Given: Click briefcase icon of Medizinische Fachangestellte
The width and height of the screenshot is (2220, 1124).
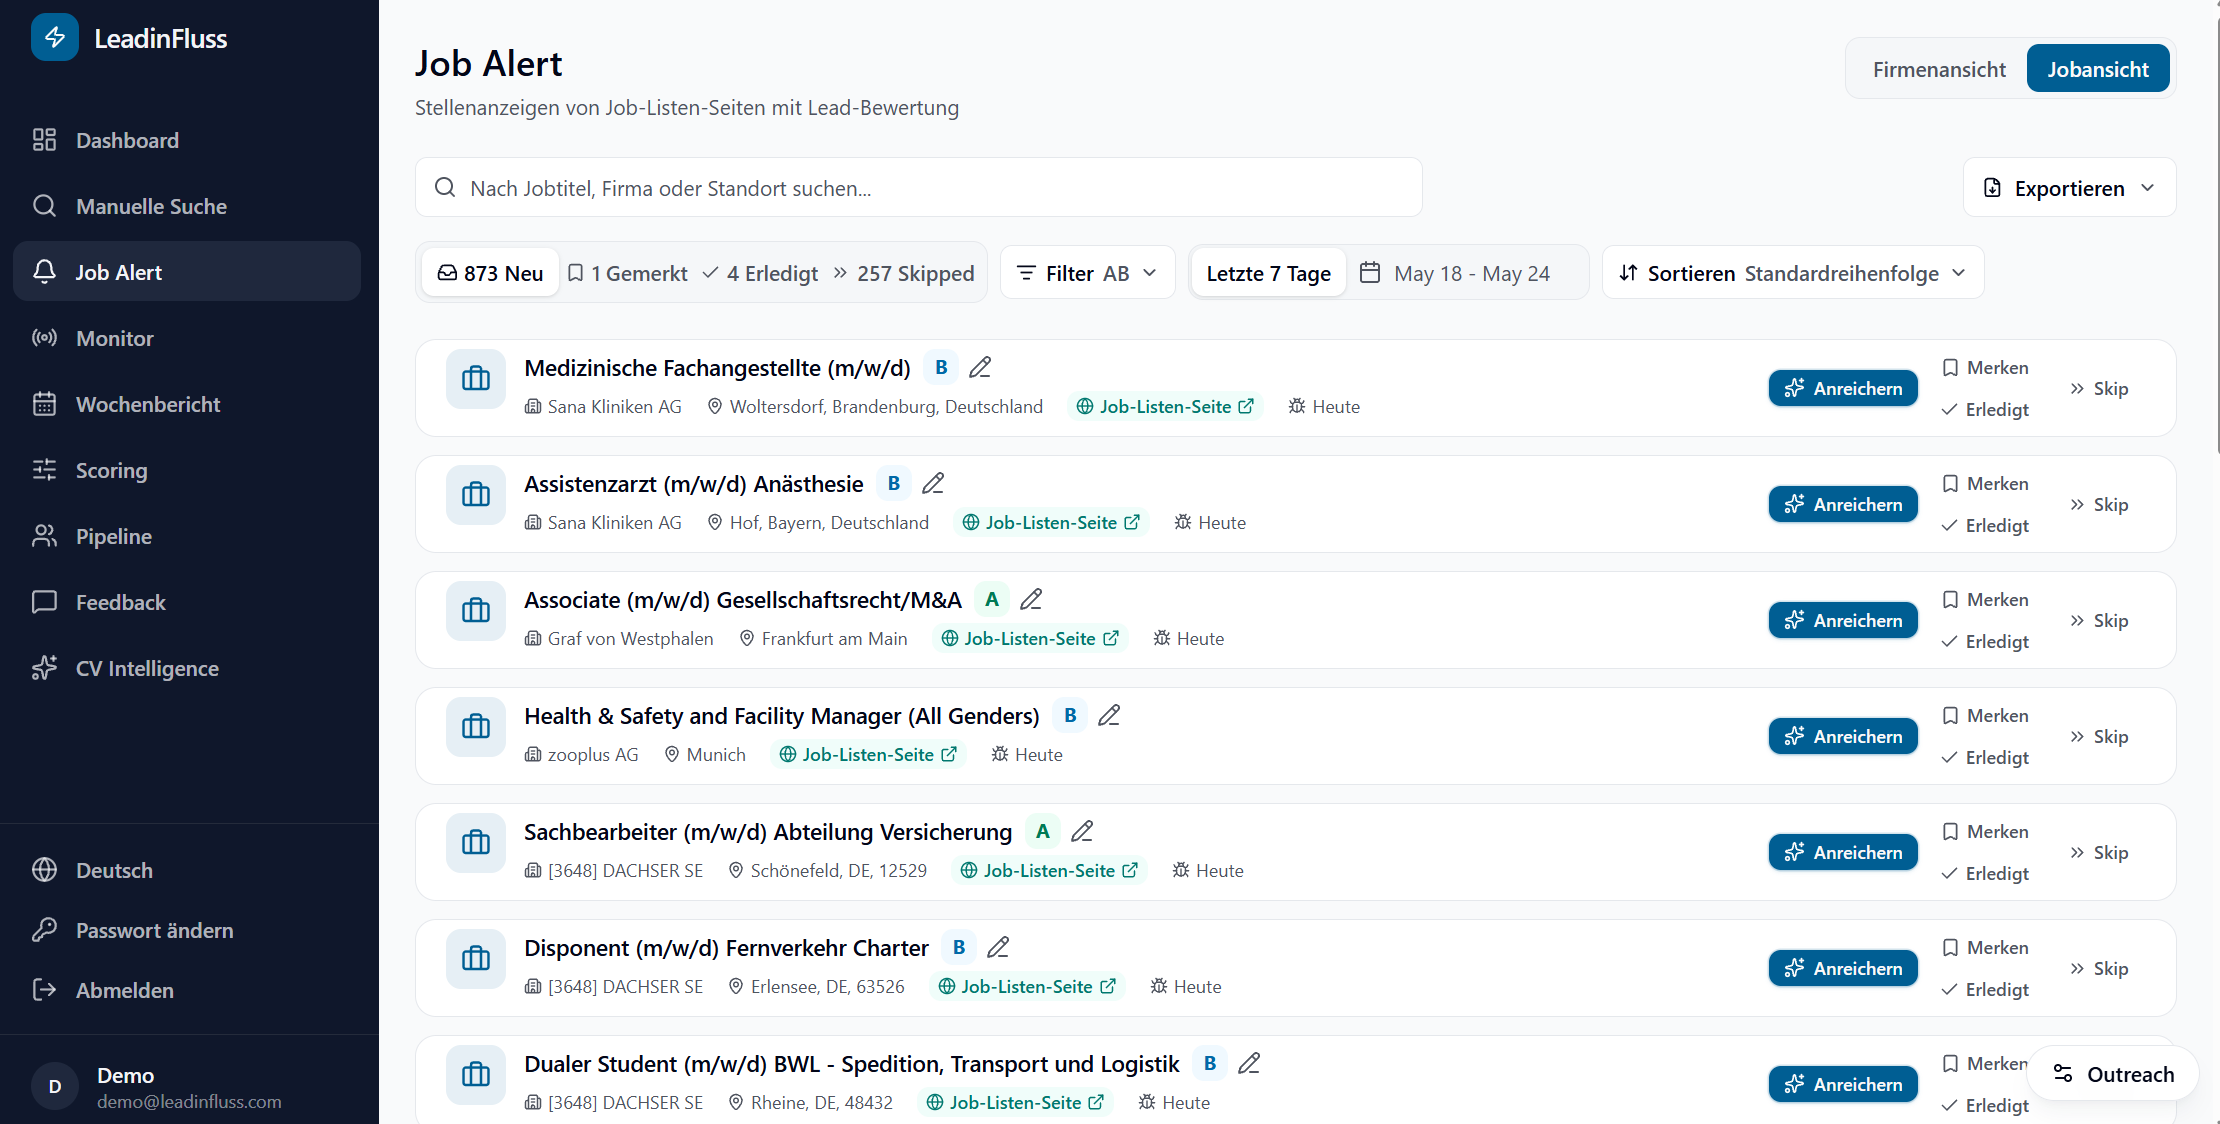Looking at the screenshot, I should point(476,379).
